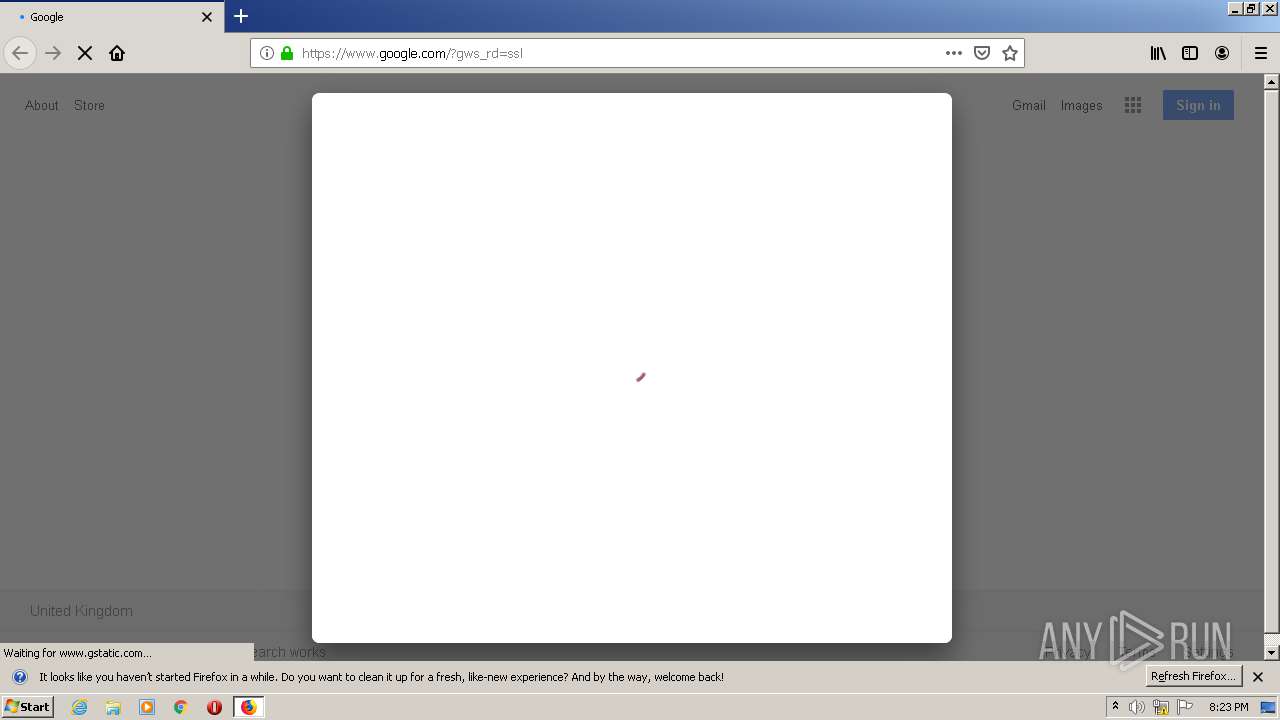Open the About link
The height and width of the screenshot is (720, 1280).
42,105
